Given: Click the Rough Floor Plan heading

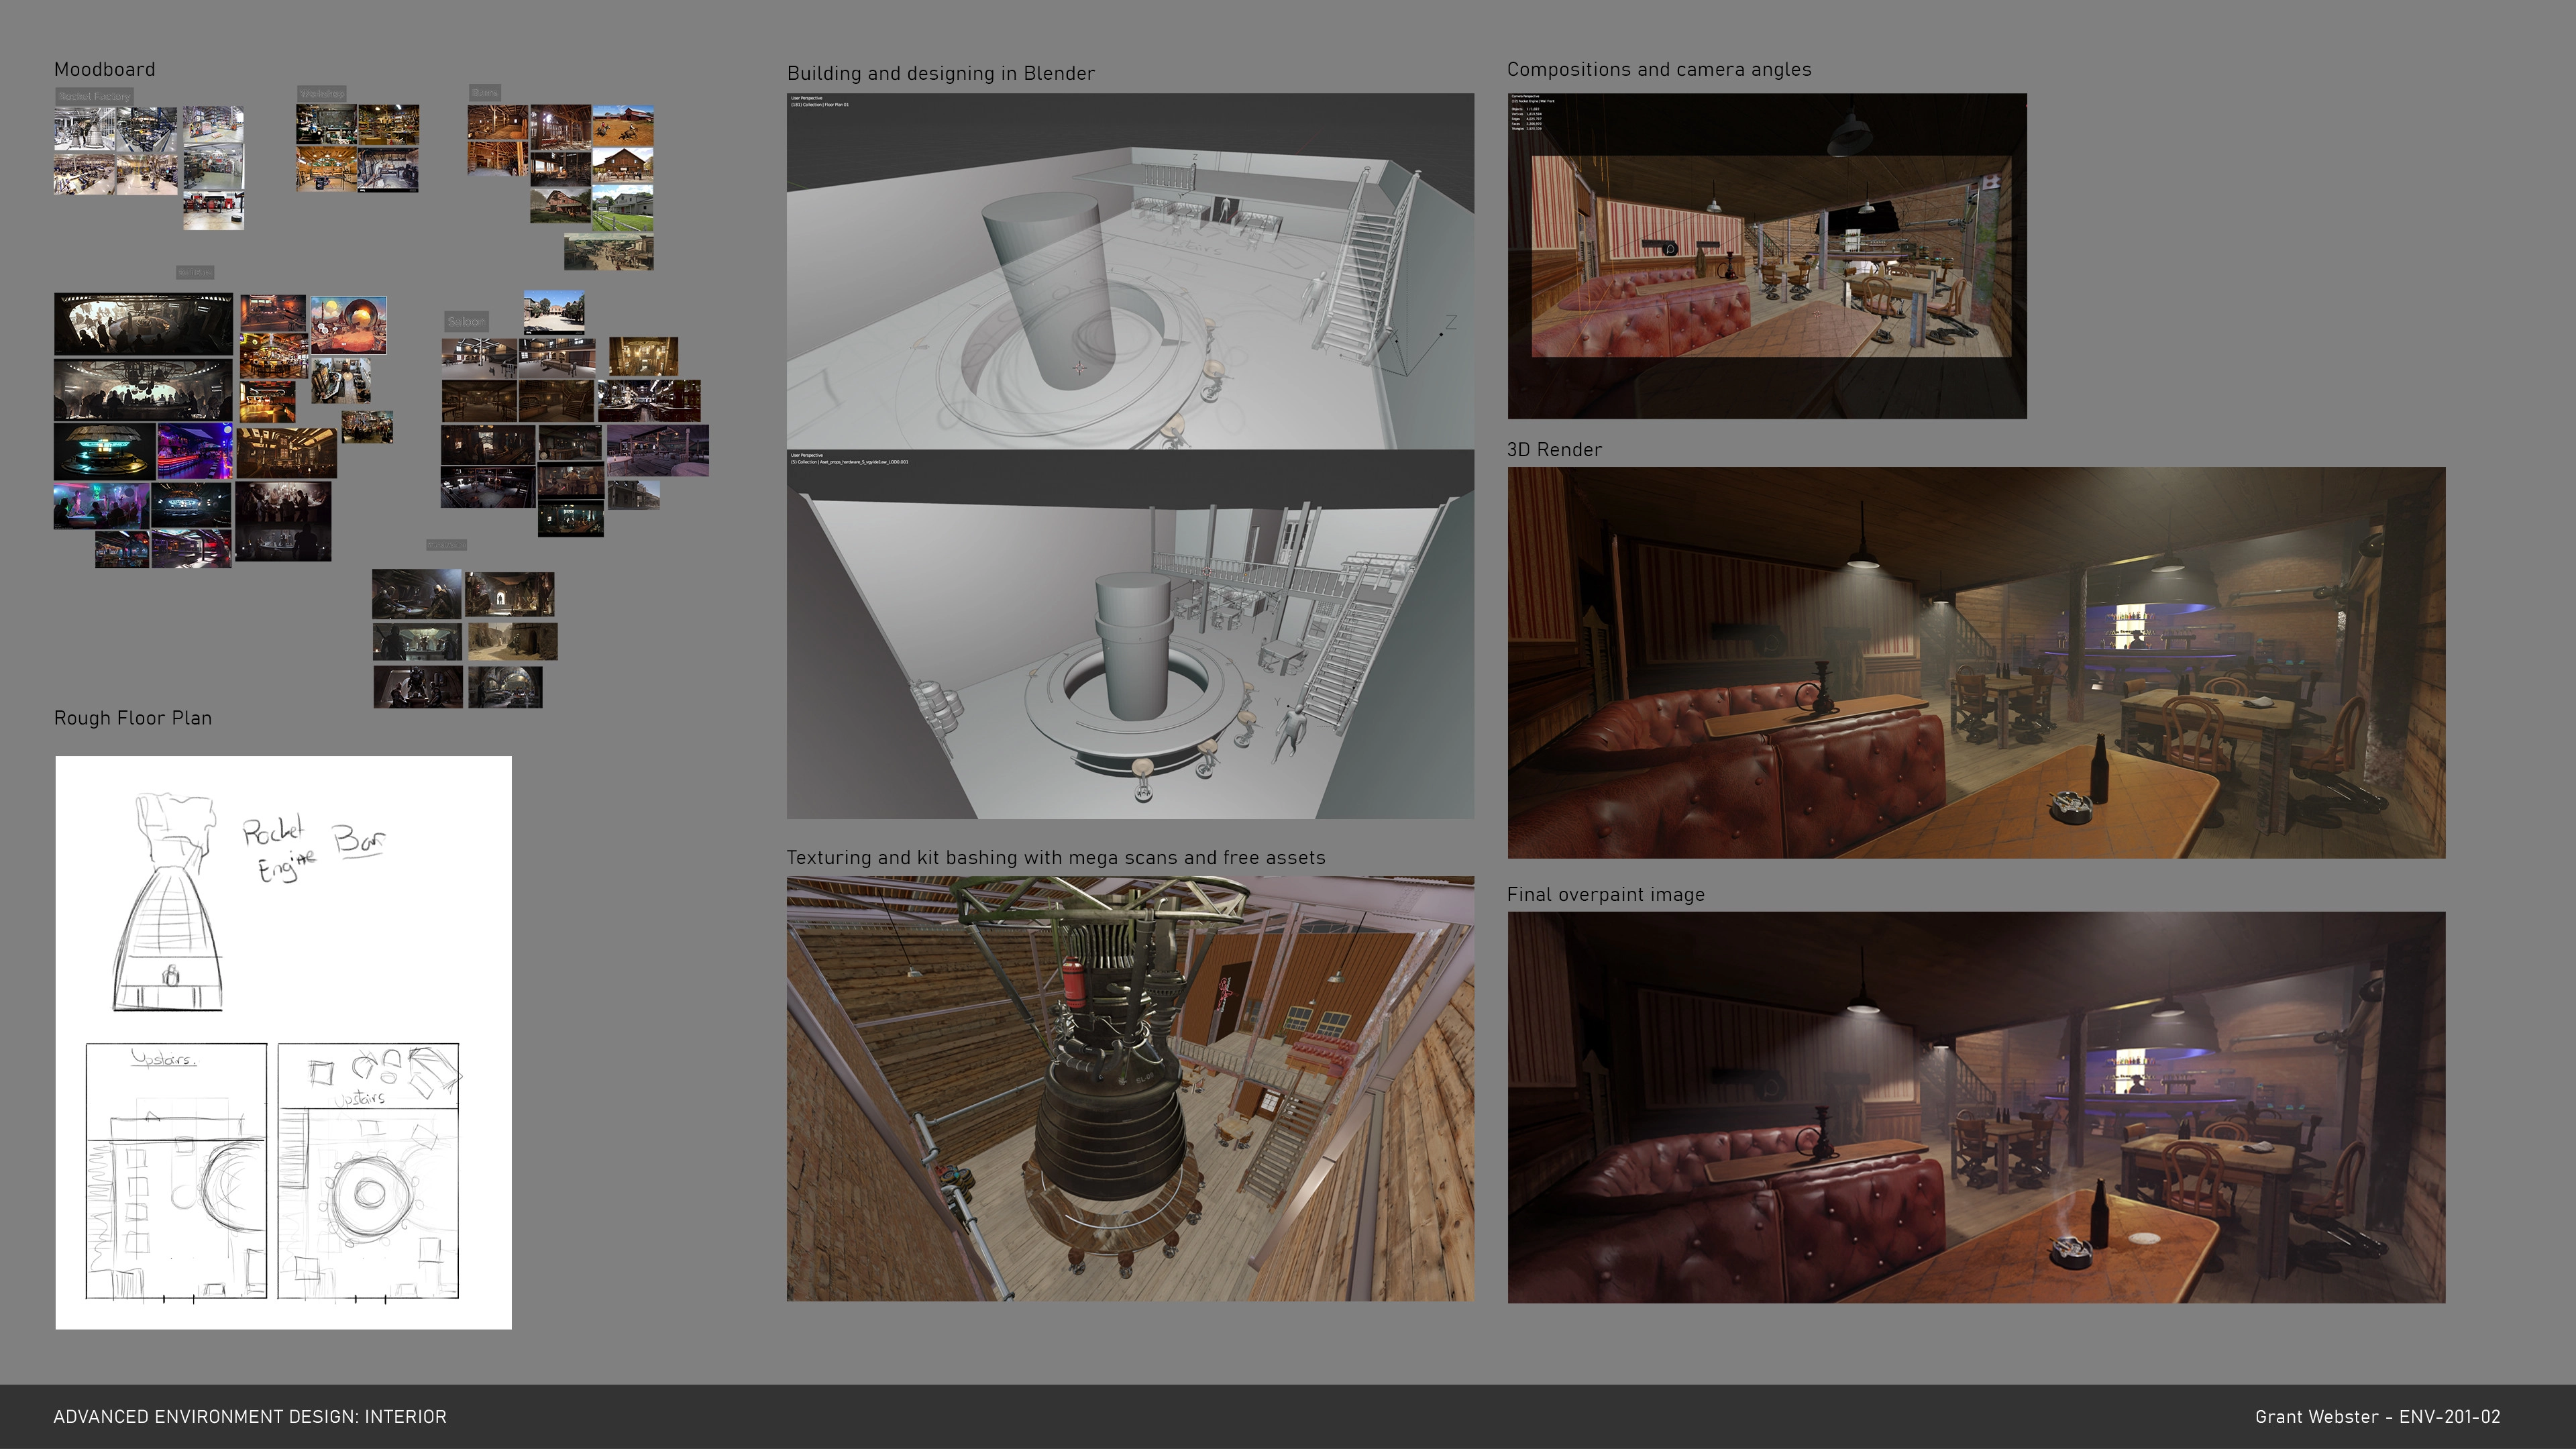Looking at the screenshot, I should point(132,718).
